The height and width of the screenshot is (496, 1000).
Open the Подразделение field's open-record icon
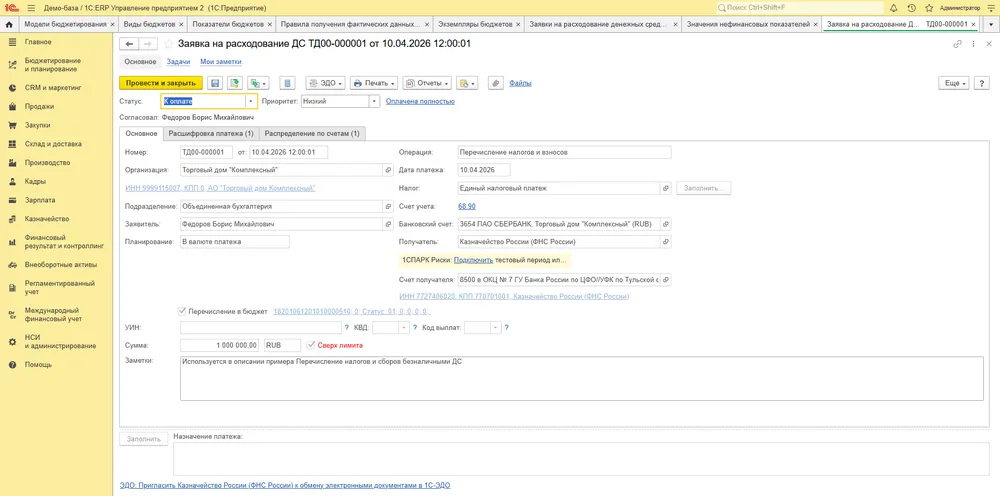(388, 207)
